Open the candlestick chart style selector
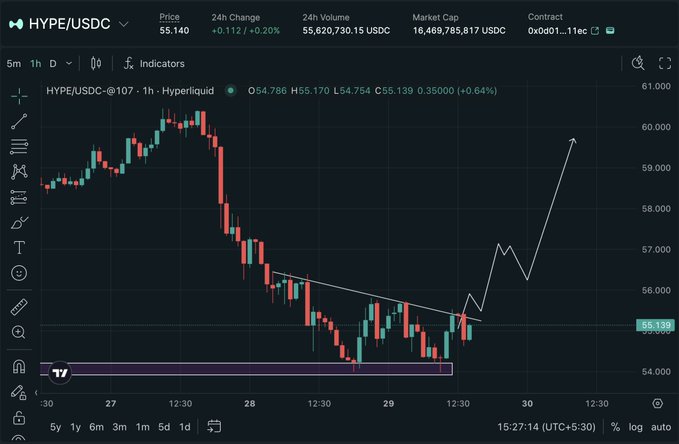The height and width of the screenshot is (444, 679). (96, 64)
